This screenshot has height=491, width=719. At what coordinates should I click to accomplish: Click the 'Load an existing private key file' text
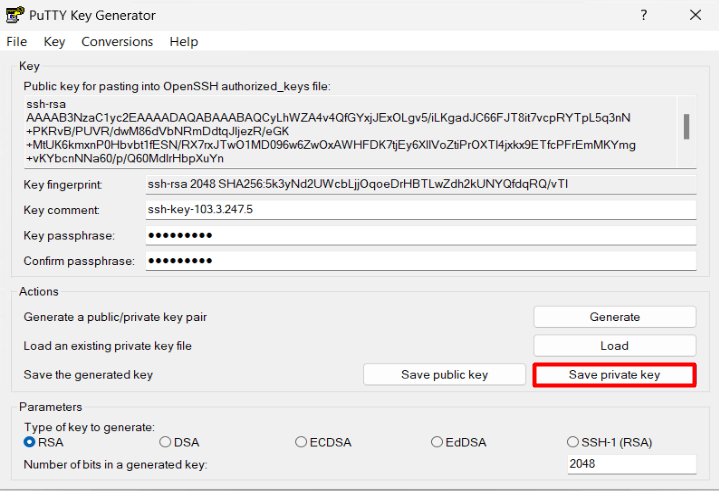[x=107, y=346]
